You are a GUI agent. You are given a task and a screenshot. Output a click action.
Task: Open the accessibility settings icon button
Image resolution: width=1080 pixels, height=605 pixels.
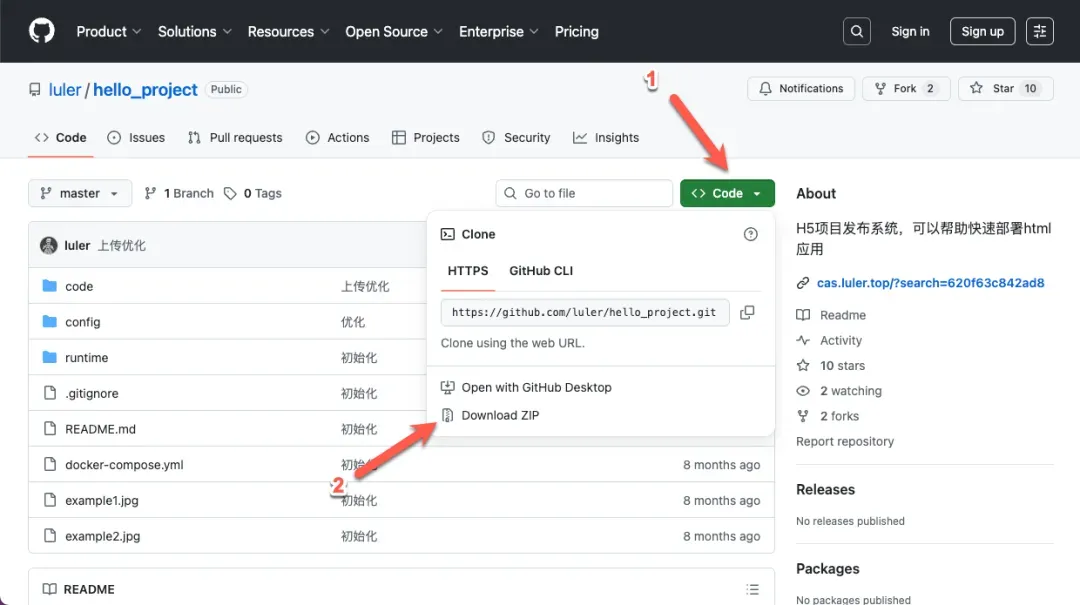coord(1040,32)
